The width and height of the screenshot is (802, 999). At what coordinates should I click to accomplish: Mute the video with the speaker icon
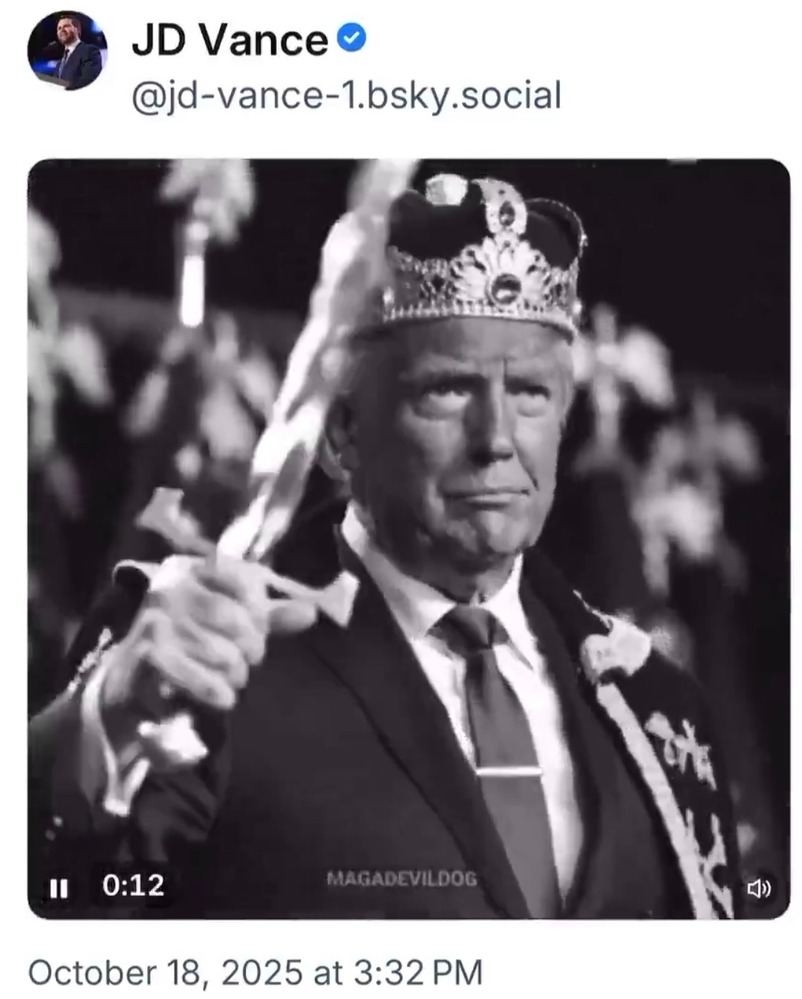[759, 888]
